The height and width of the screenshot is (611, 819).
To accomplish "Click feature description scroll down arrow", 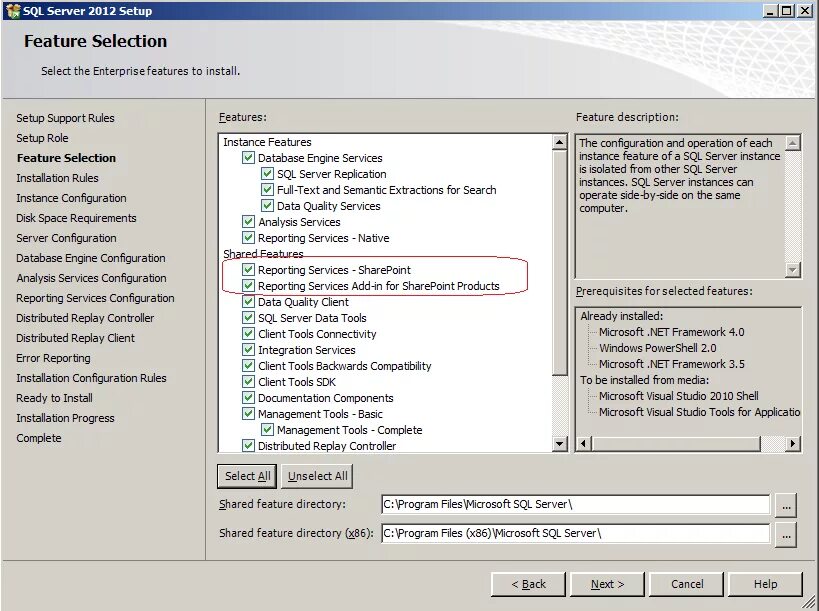I will click(x=793, y=269).
